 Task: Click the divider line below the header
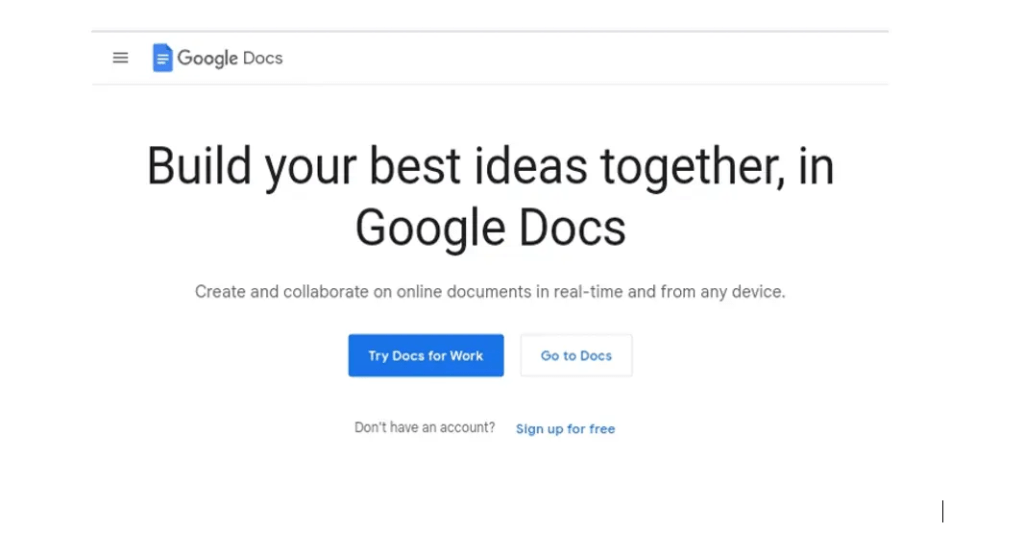490,85
